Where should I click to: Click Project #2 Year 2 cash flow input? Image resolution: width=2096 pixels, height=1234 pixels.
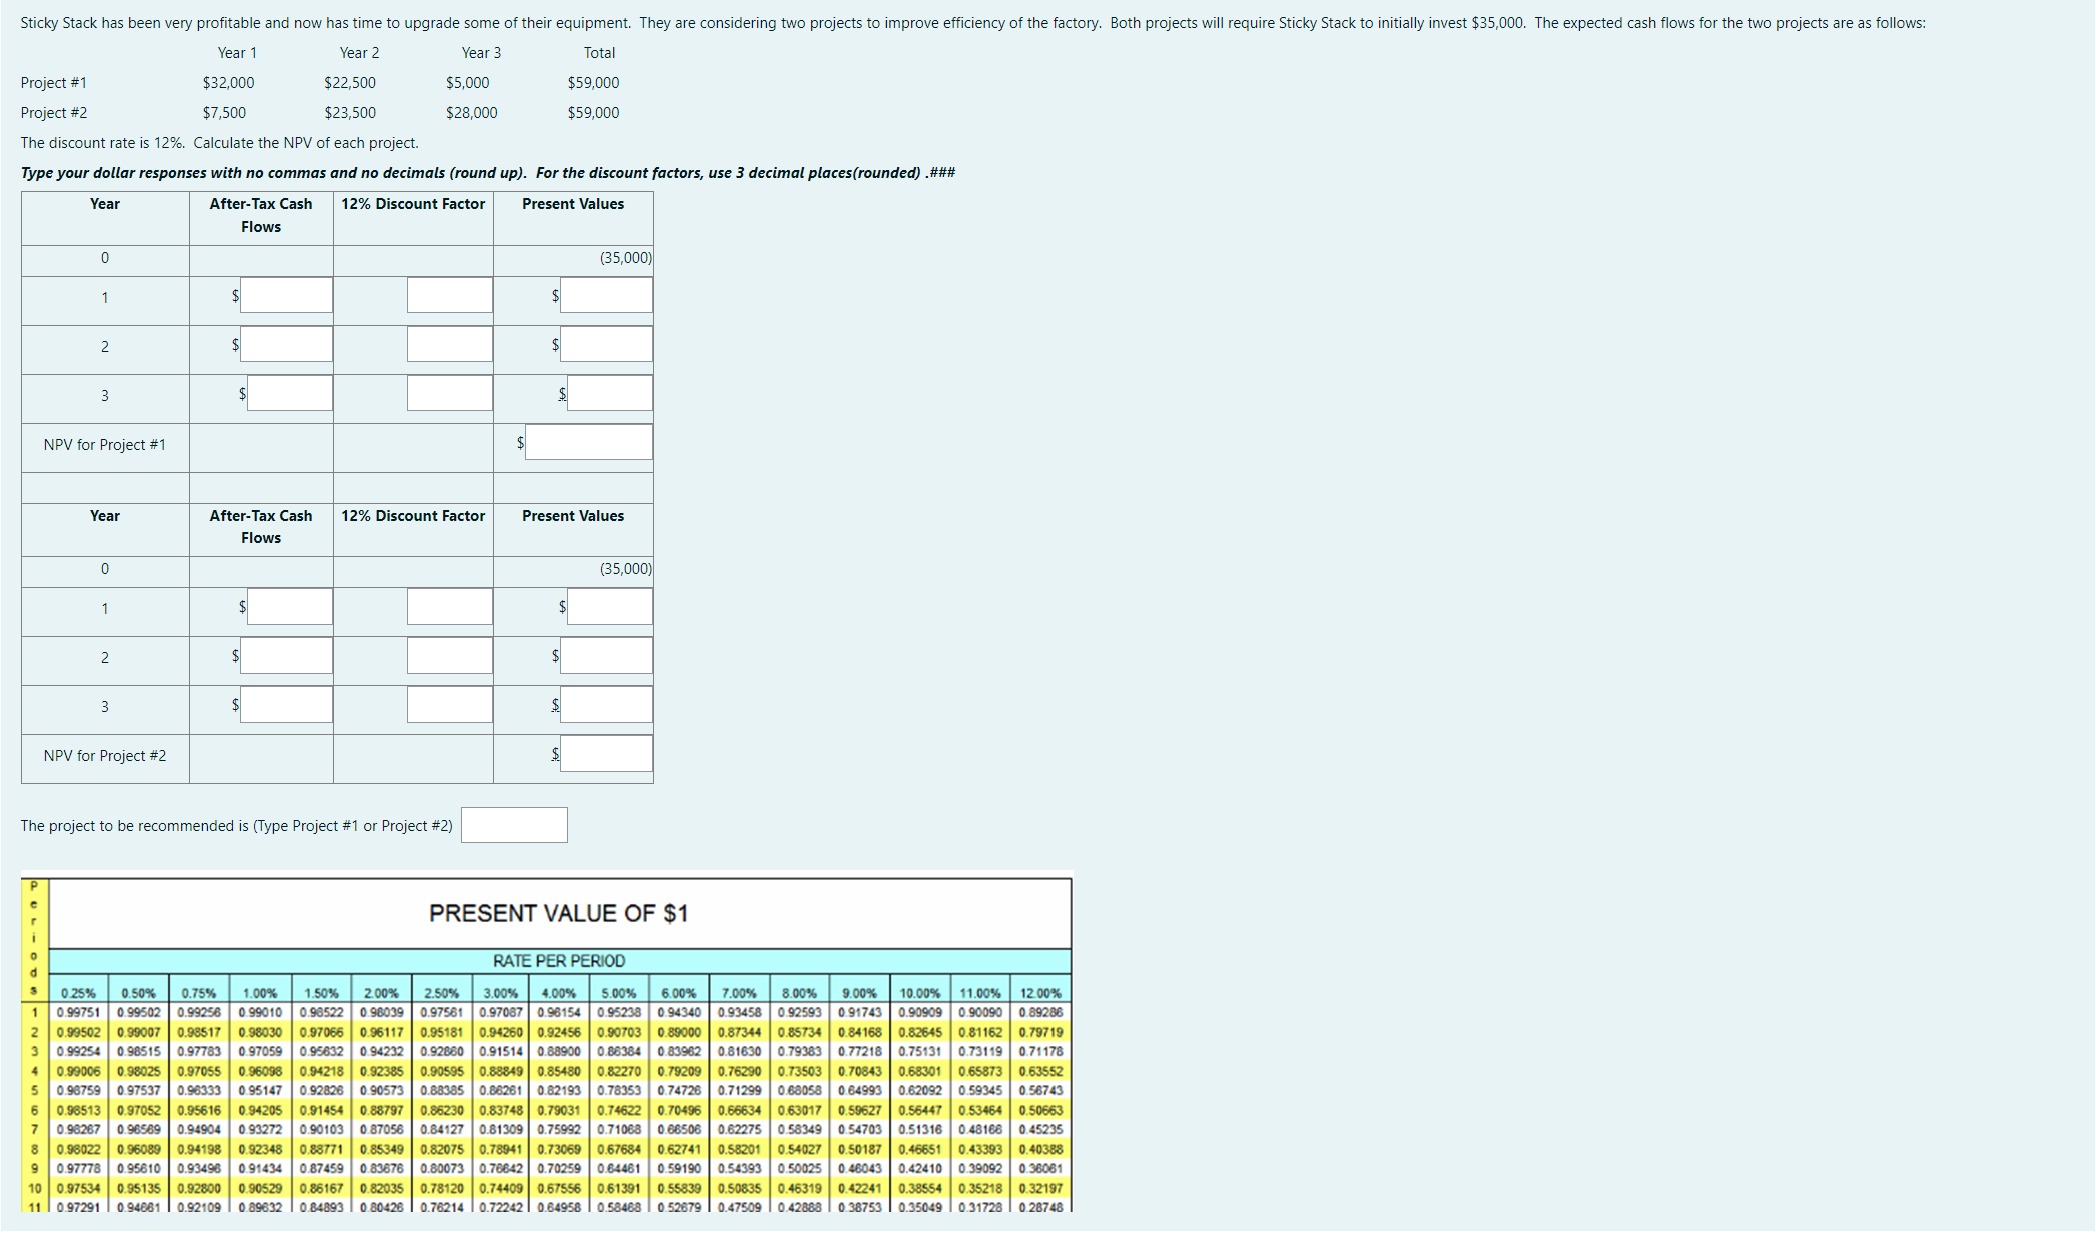point(286,656)
